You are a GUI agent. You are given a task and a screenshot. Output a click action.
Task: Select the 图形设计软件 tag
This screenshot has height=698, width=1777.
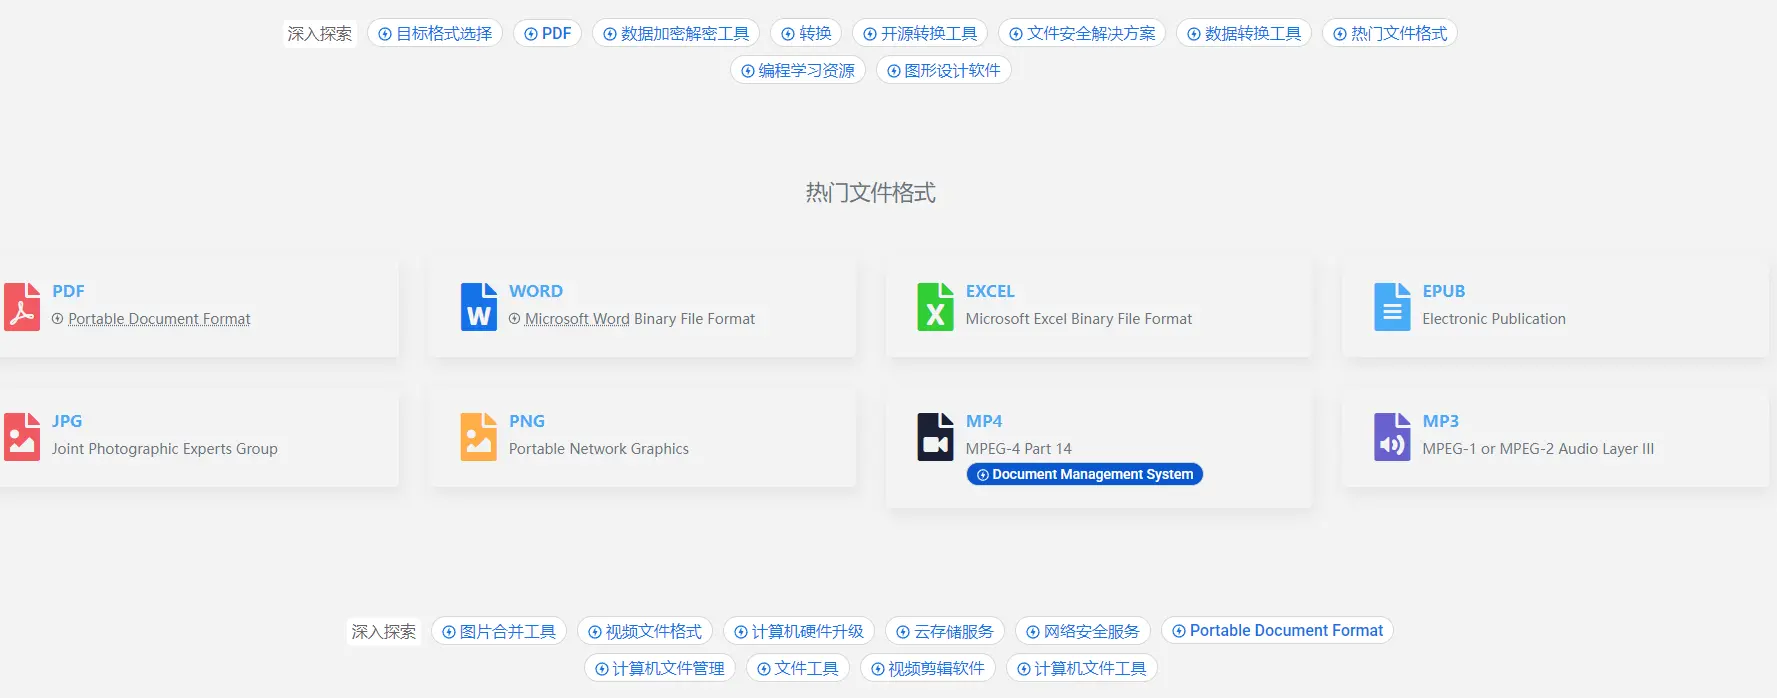(x=944, y=70)
